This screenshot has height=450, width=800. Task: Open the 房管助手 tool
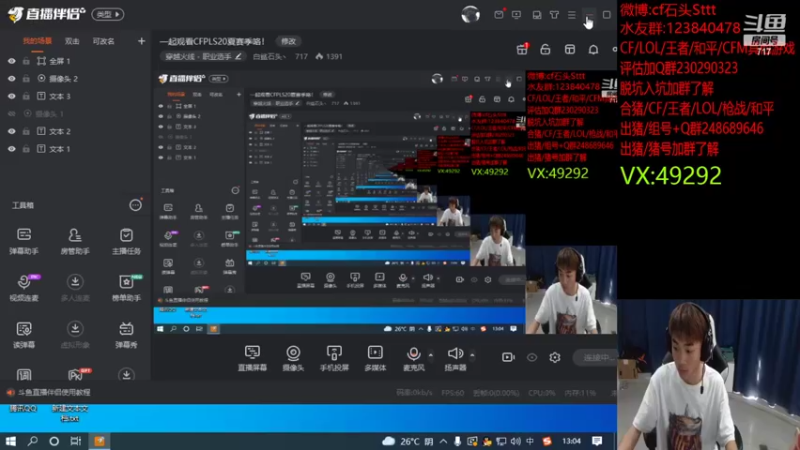pyautogui.click(x=75, y=241)
